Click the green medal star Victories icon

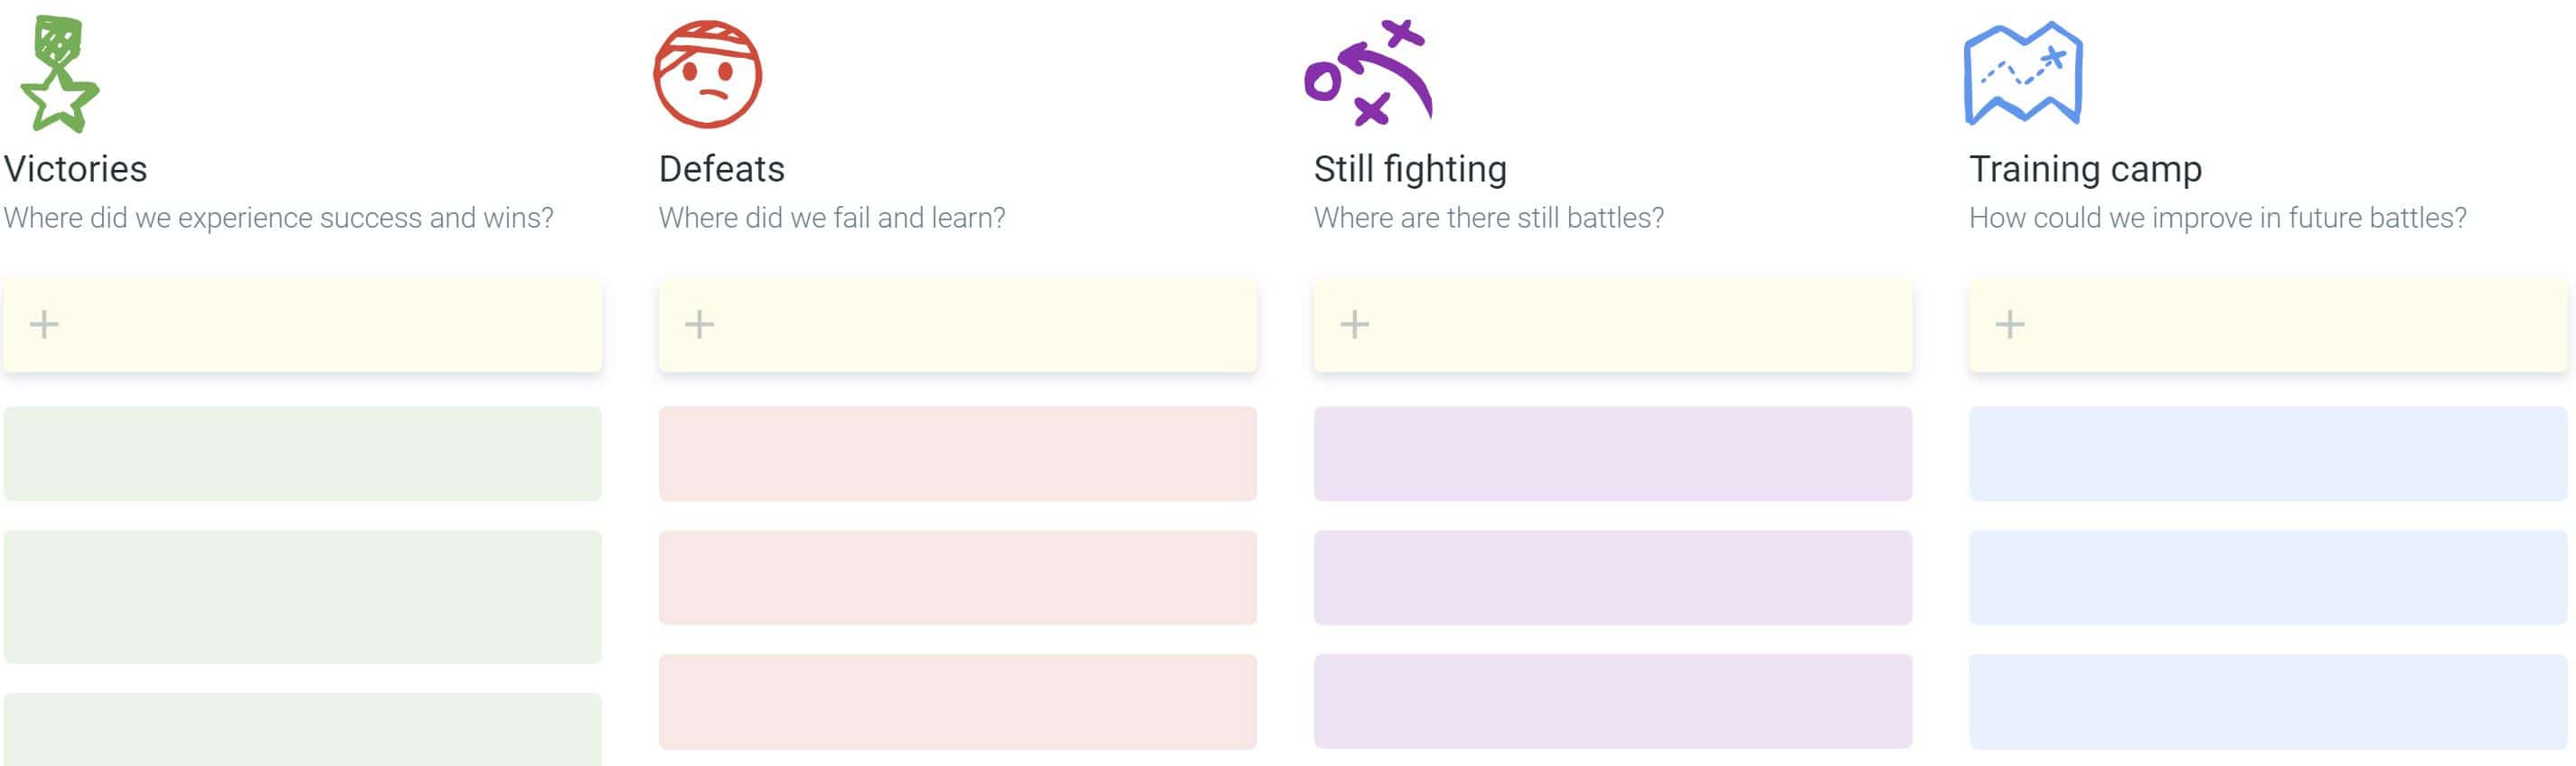tap(59, 74)
